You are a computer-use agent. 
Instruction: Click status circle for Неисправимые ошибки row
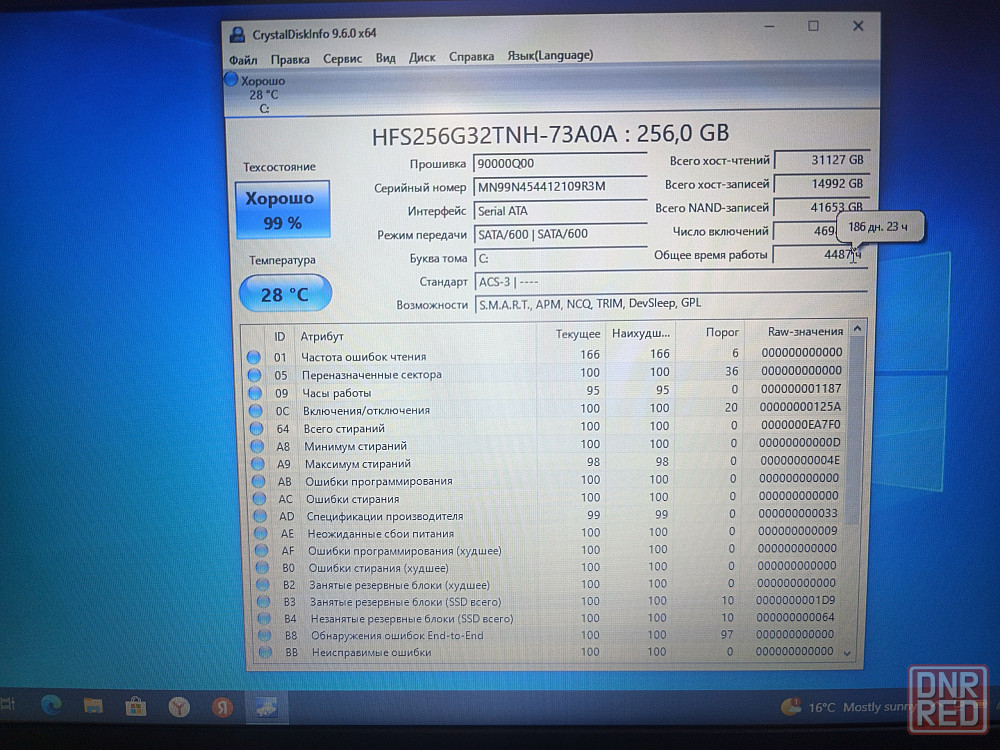(x=265, y=652)
